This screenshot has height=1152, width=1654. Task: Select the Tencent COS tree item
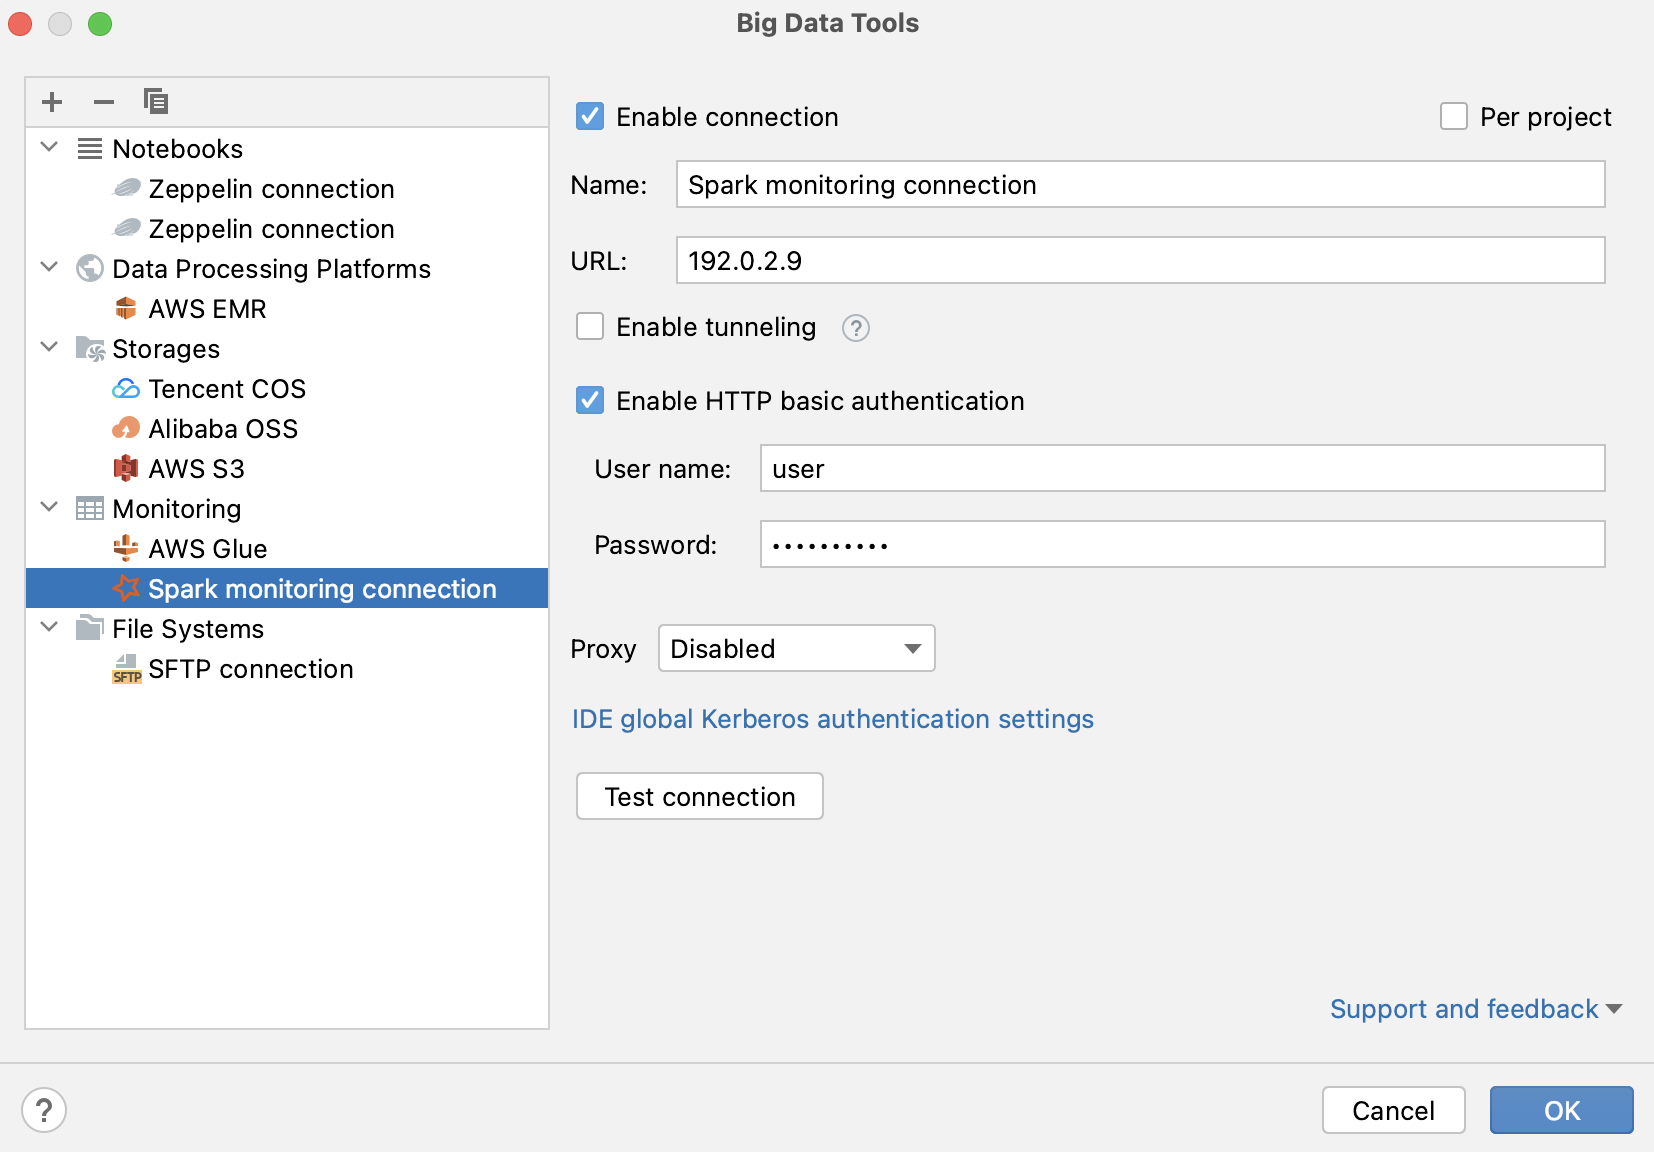coord(287,388)
